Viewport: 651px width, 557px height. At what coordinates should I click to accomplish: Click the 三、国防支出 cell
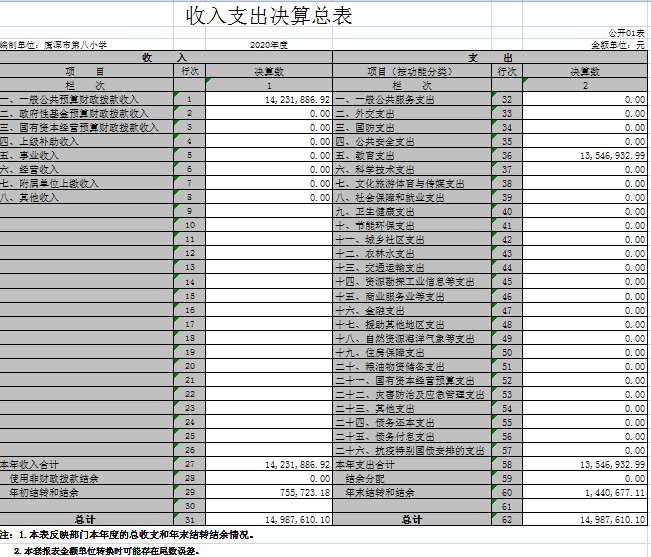pyautogui.click(x=412, y=127)
